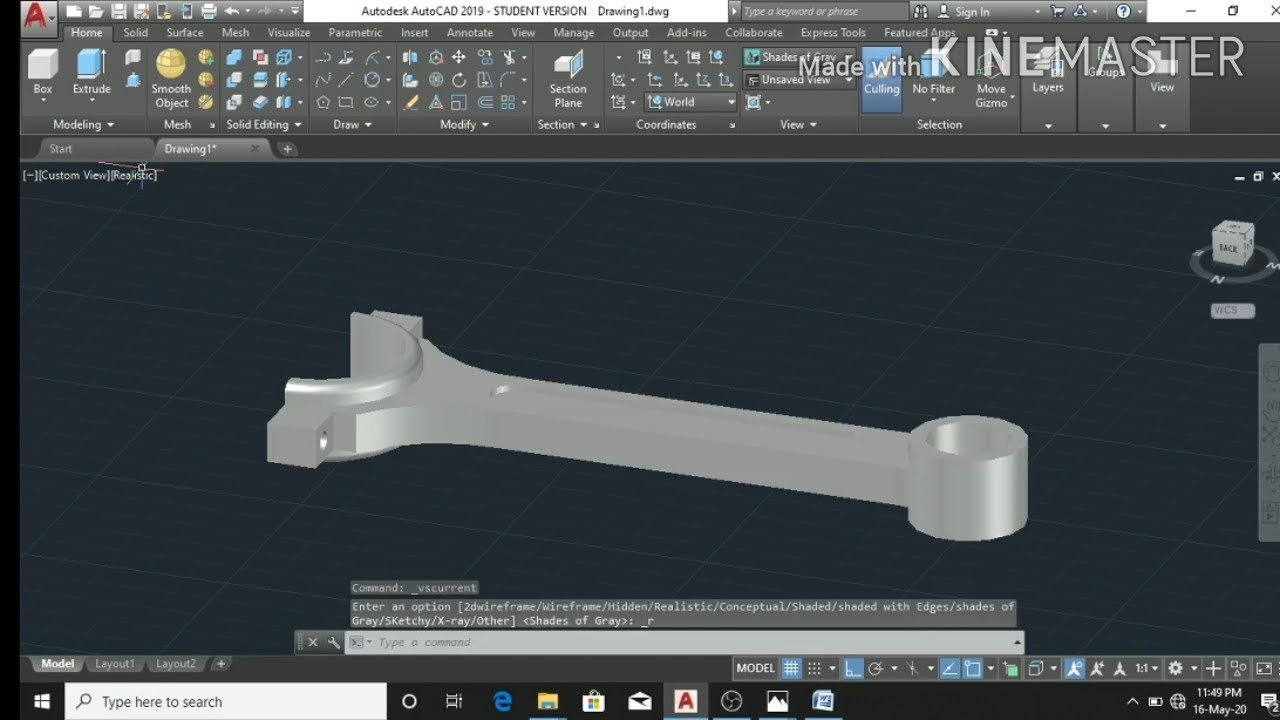1280x720 pixels.
Task: Open OBS Studio from the taskbar
Action: click(x=731, y=701)
